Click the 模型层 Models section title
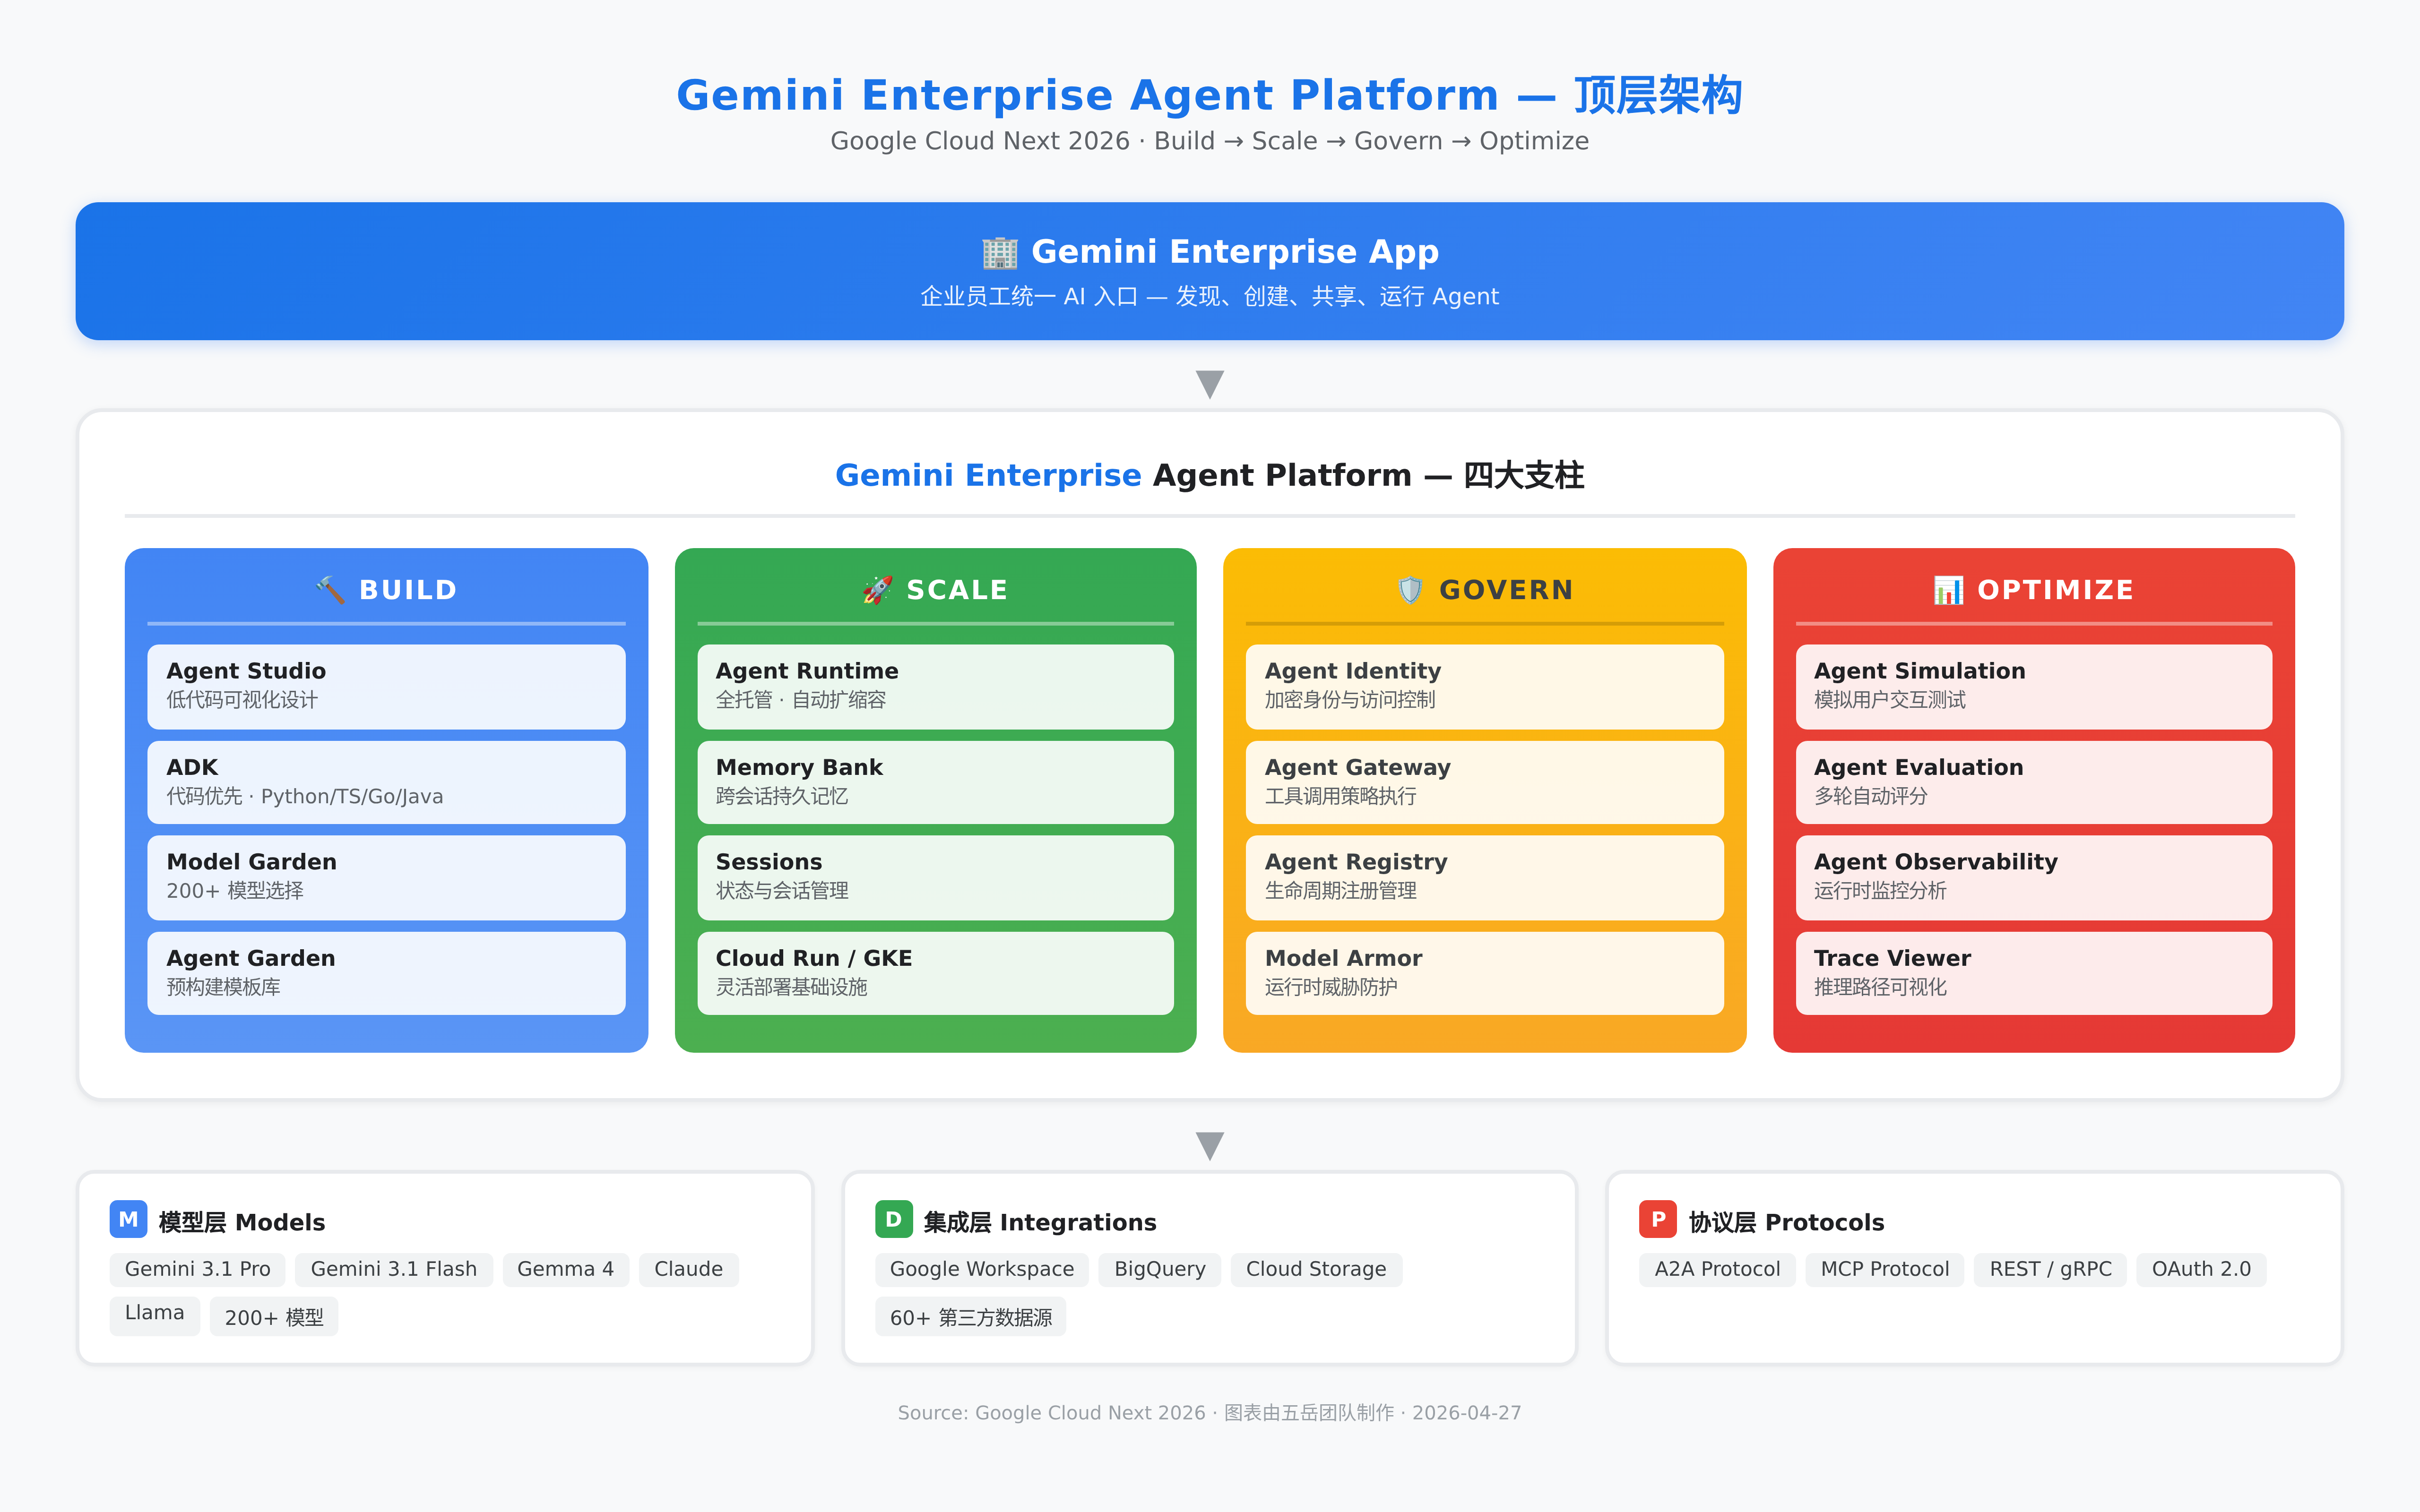Image resolution: width=2420 pixels, height=1512 pixels. point(241,1222)
